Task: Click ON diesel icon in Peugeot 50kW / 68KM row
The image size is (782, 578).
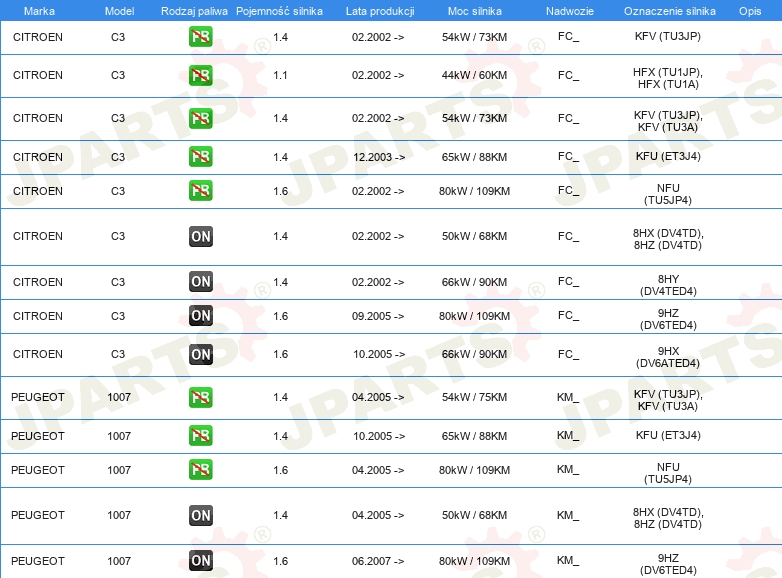Action: click(201, 515)
